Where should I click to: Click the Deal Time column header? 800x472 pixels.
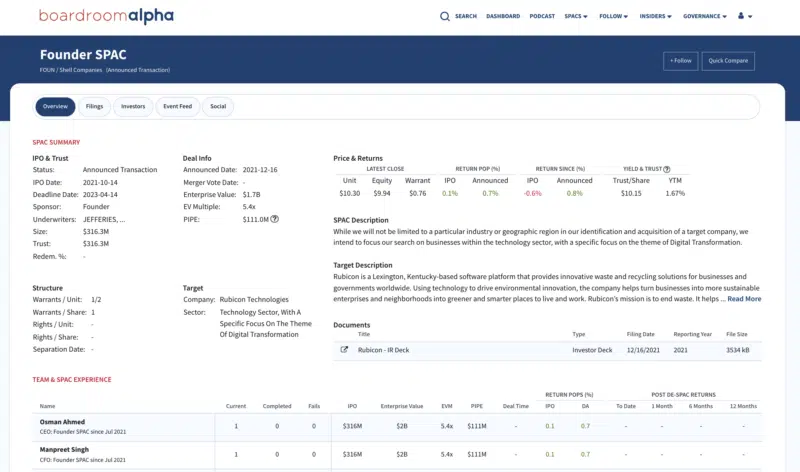pos(515,406)
